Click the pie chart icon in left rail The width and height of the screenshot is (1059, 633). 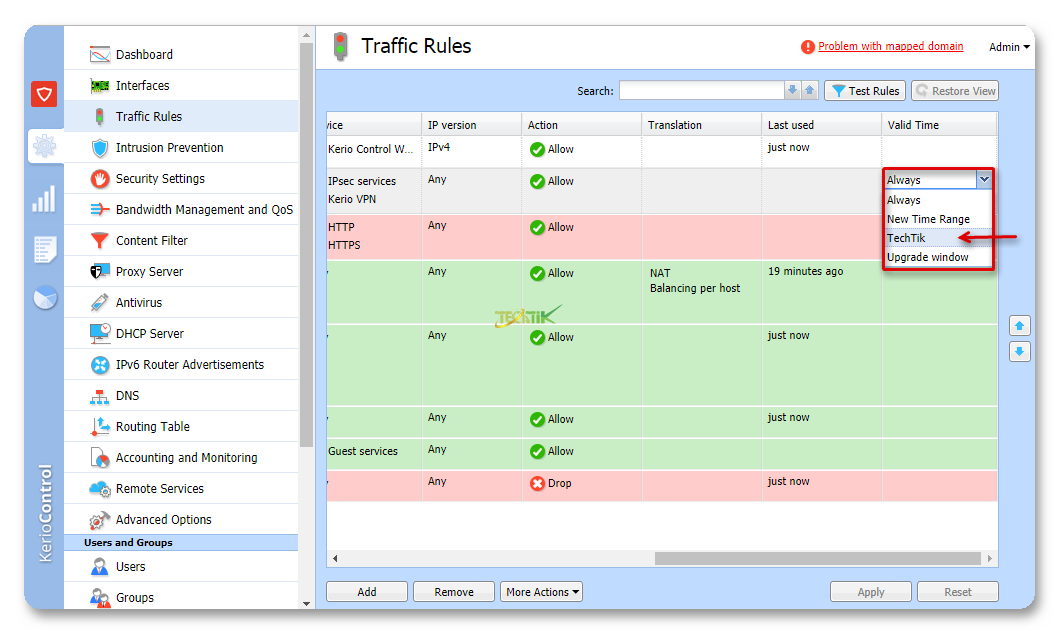tap(44, 298)
